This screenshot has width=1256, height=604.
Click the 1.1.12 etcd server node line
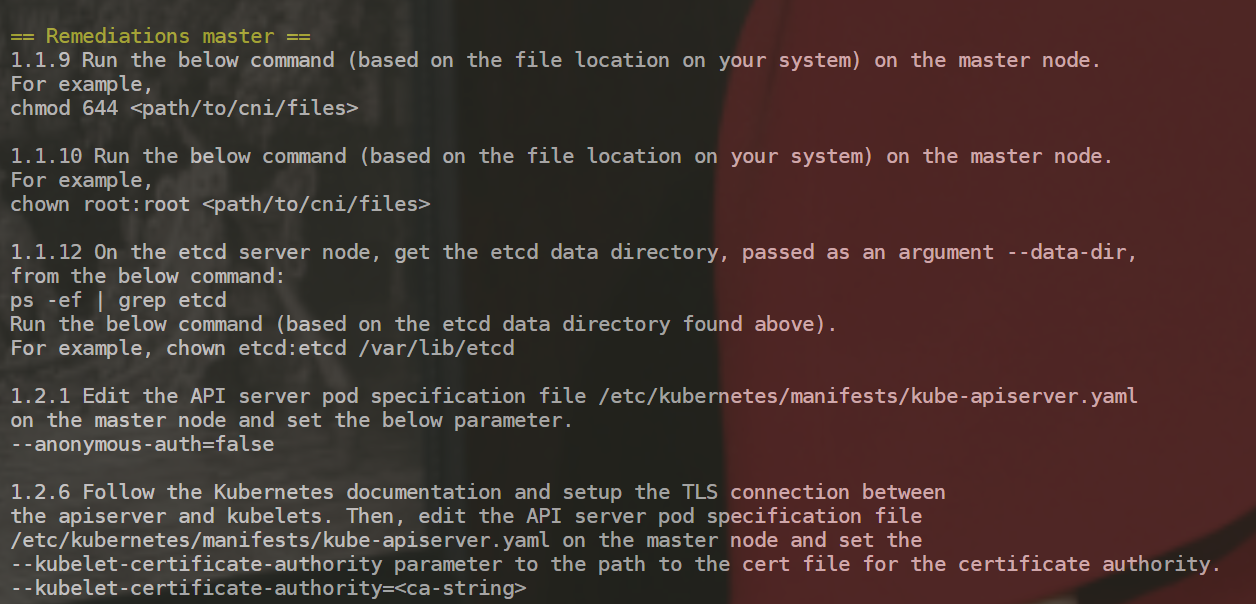point(574,252)
